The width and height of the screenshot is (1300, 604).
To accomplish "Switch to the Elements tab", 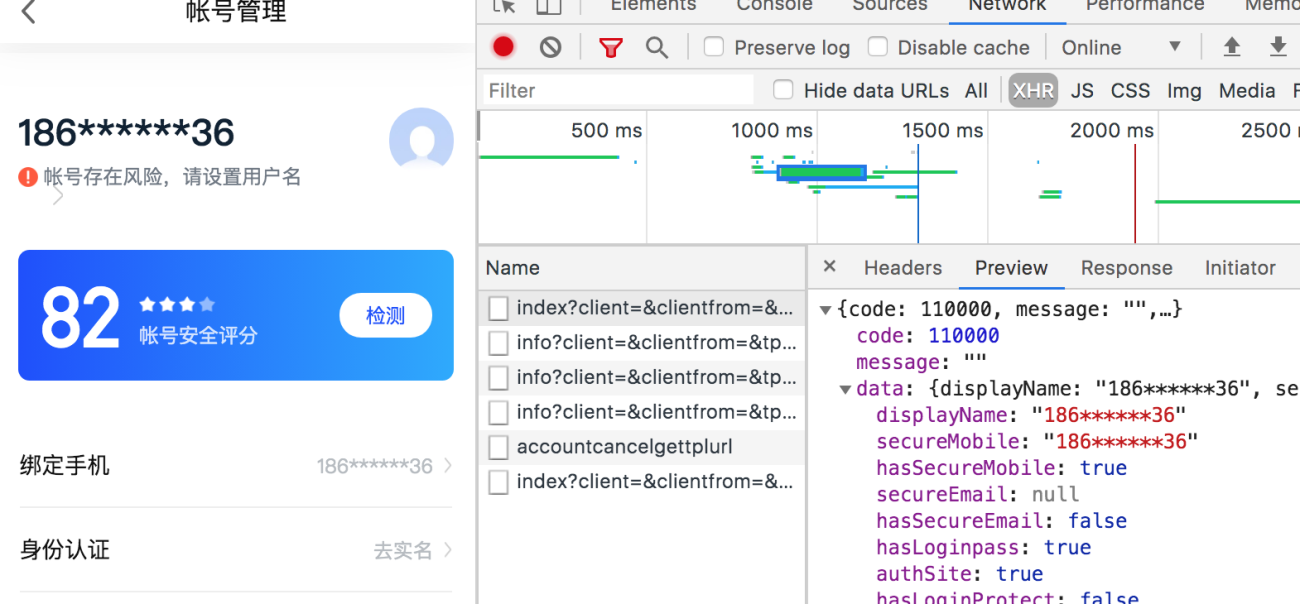I will 653,6.
